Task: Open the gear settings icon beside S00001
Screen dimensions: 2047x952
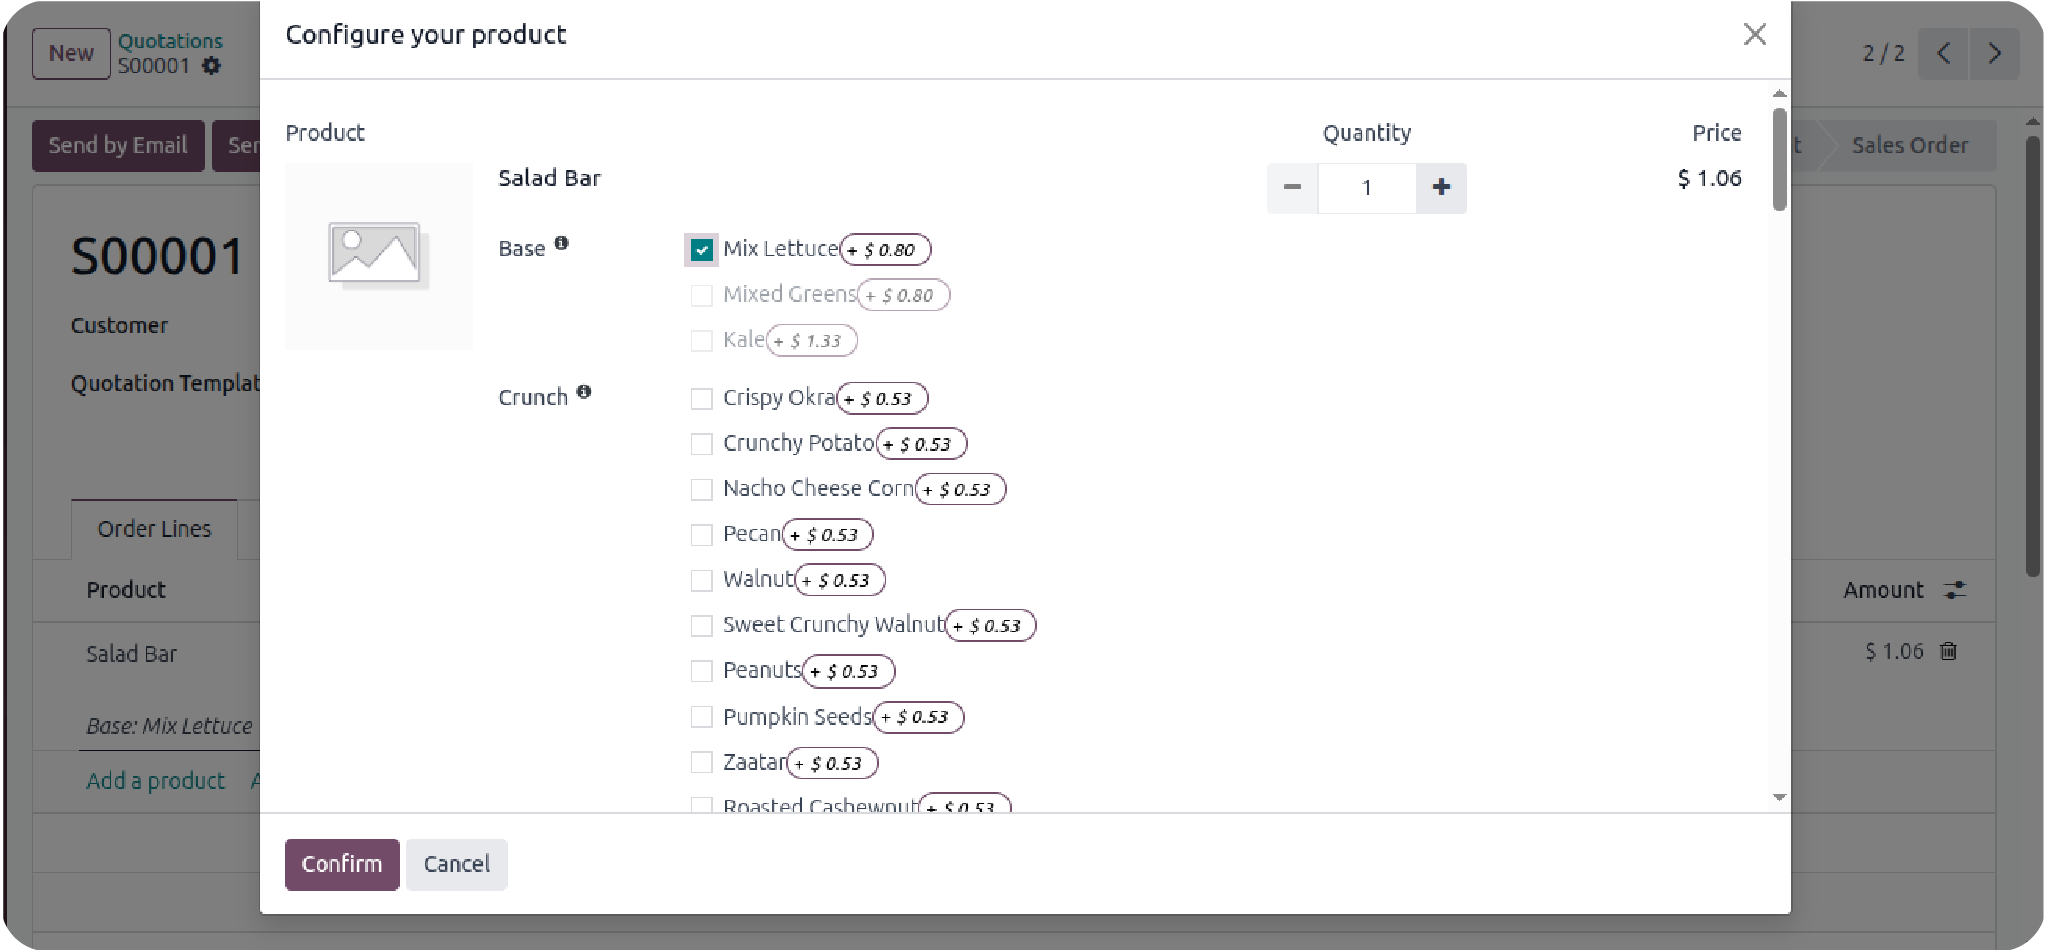Action: pyautogui.click(x=211, y=66)
